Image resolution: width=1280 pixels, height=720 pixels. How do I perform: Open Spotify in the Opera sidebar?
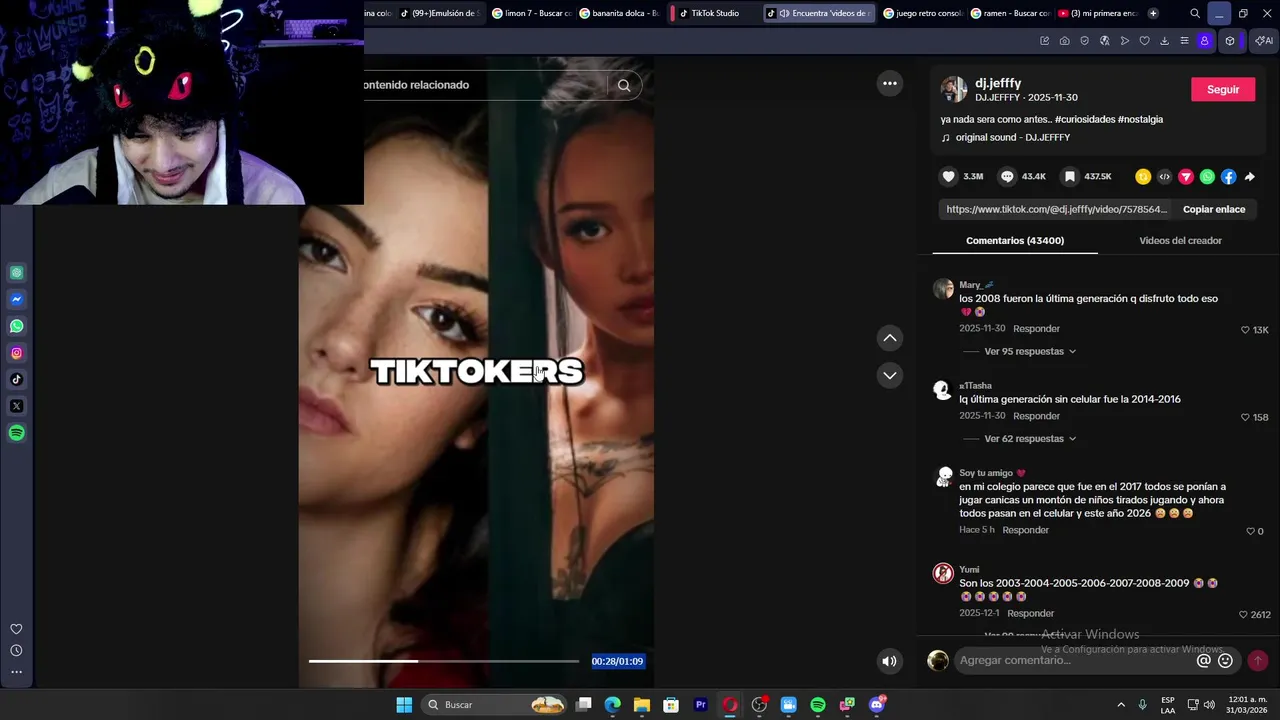(x=17, y=433)
